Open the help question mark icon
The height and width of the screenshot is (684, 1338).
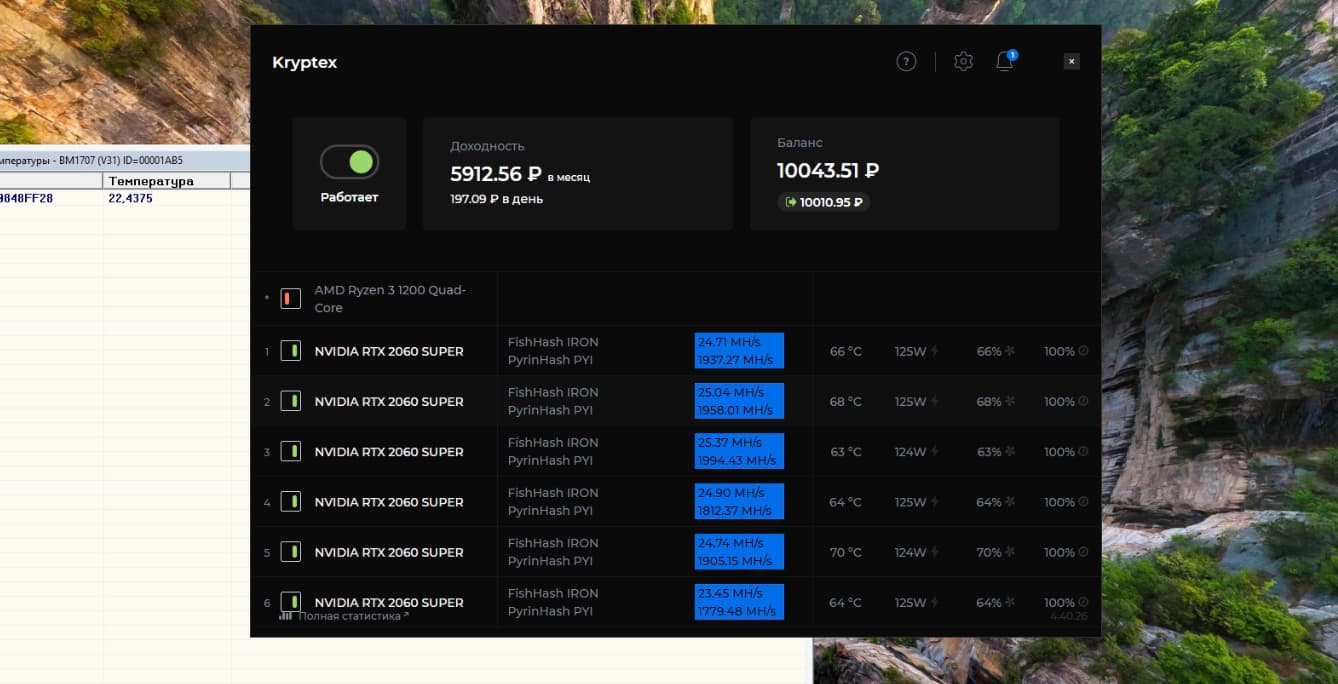coord(906,62)
